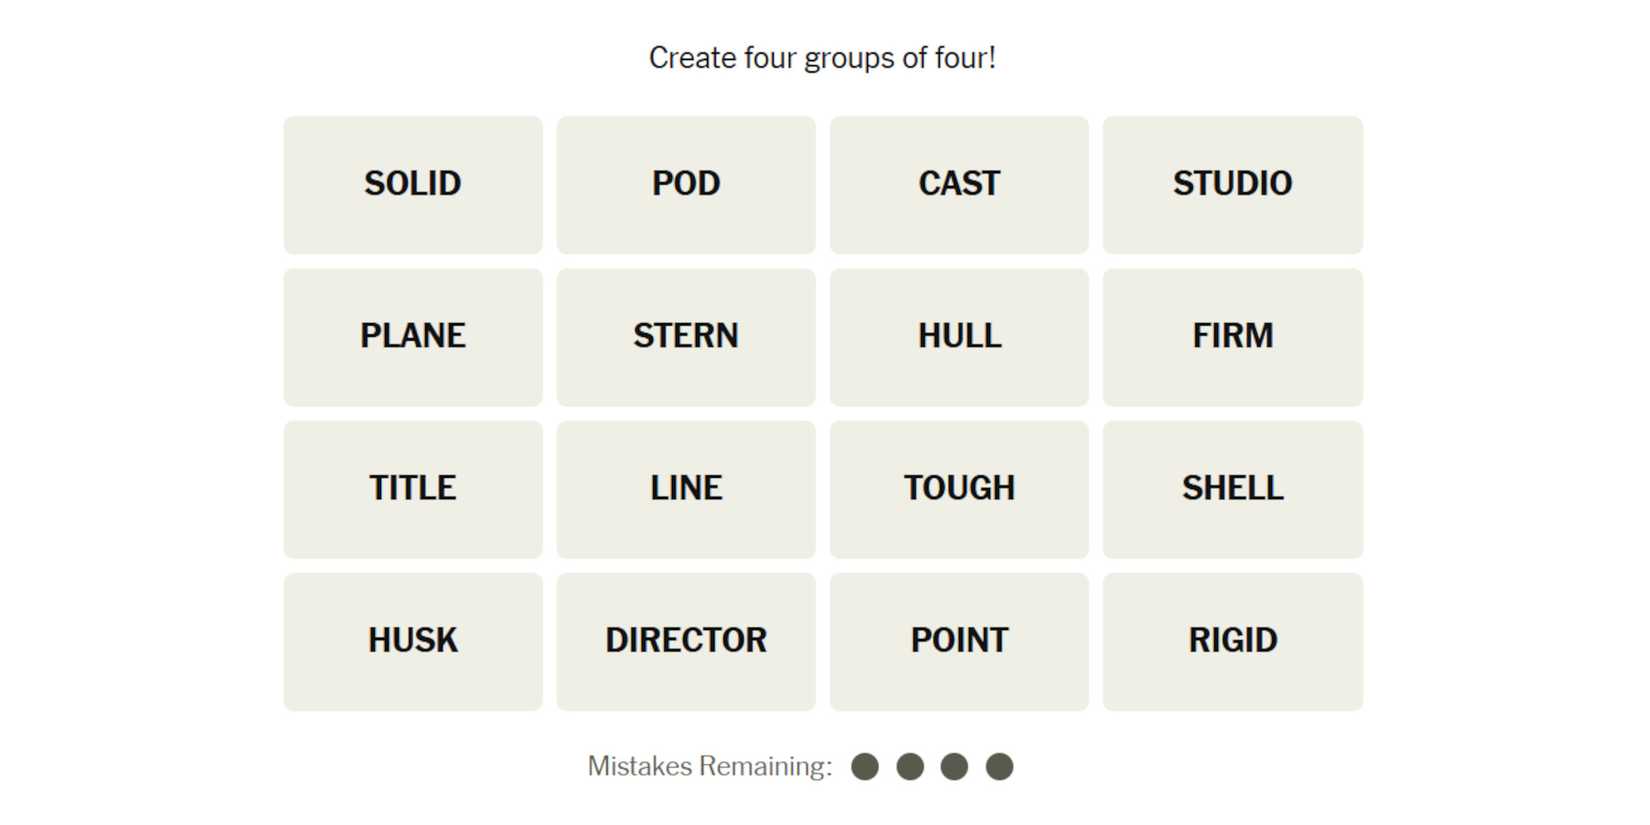
Task: Pick the LINE tile
Action: click(686, 490)
